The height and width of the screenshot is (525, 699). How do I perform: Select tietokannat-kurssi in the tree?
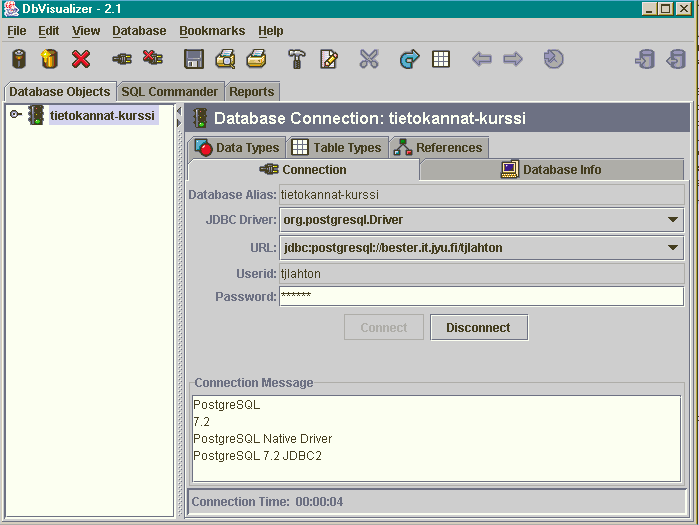(103, 115)
